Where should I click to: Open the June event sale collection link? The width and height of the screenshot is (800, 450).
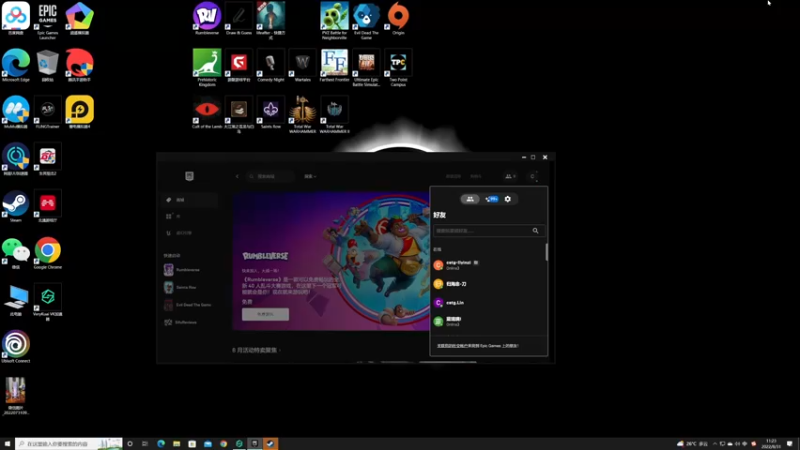coord(256,350)
